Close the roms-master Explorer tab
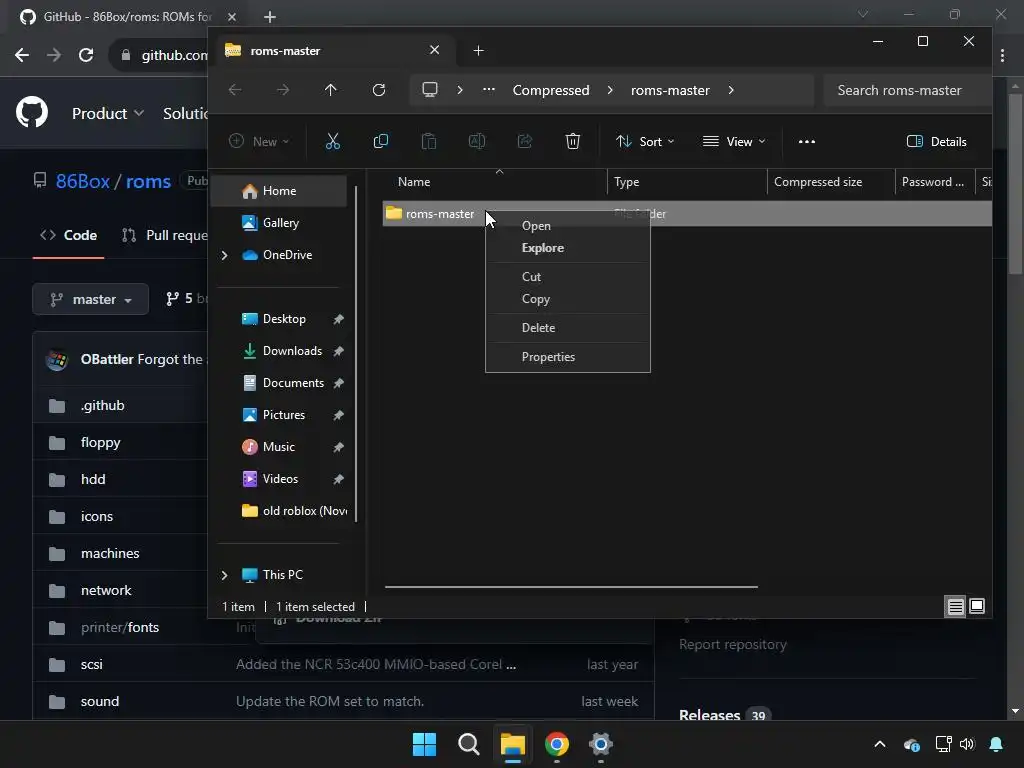 (x=434, y=50)
